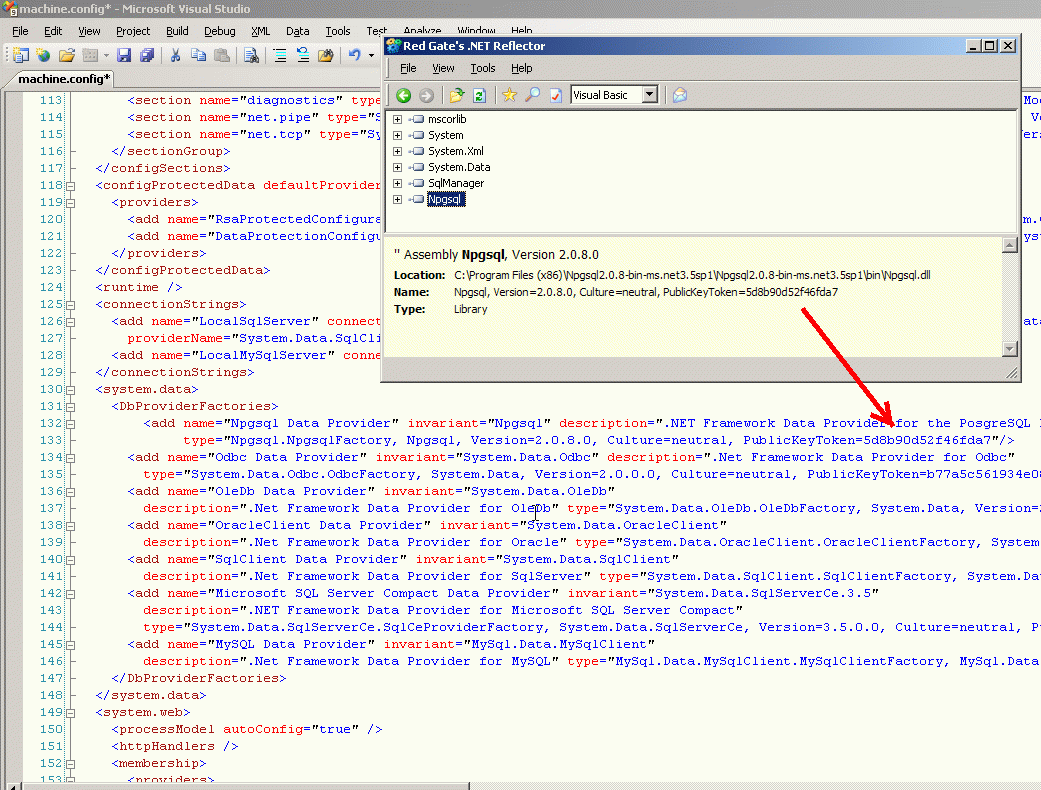This screenshot has width=1041, height=790.
Task: Open Visual Studio XML menu
Action: point(261,31)
